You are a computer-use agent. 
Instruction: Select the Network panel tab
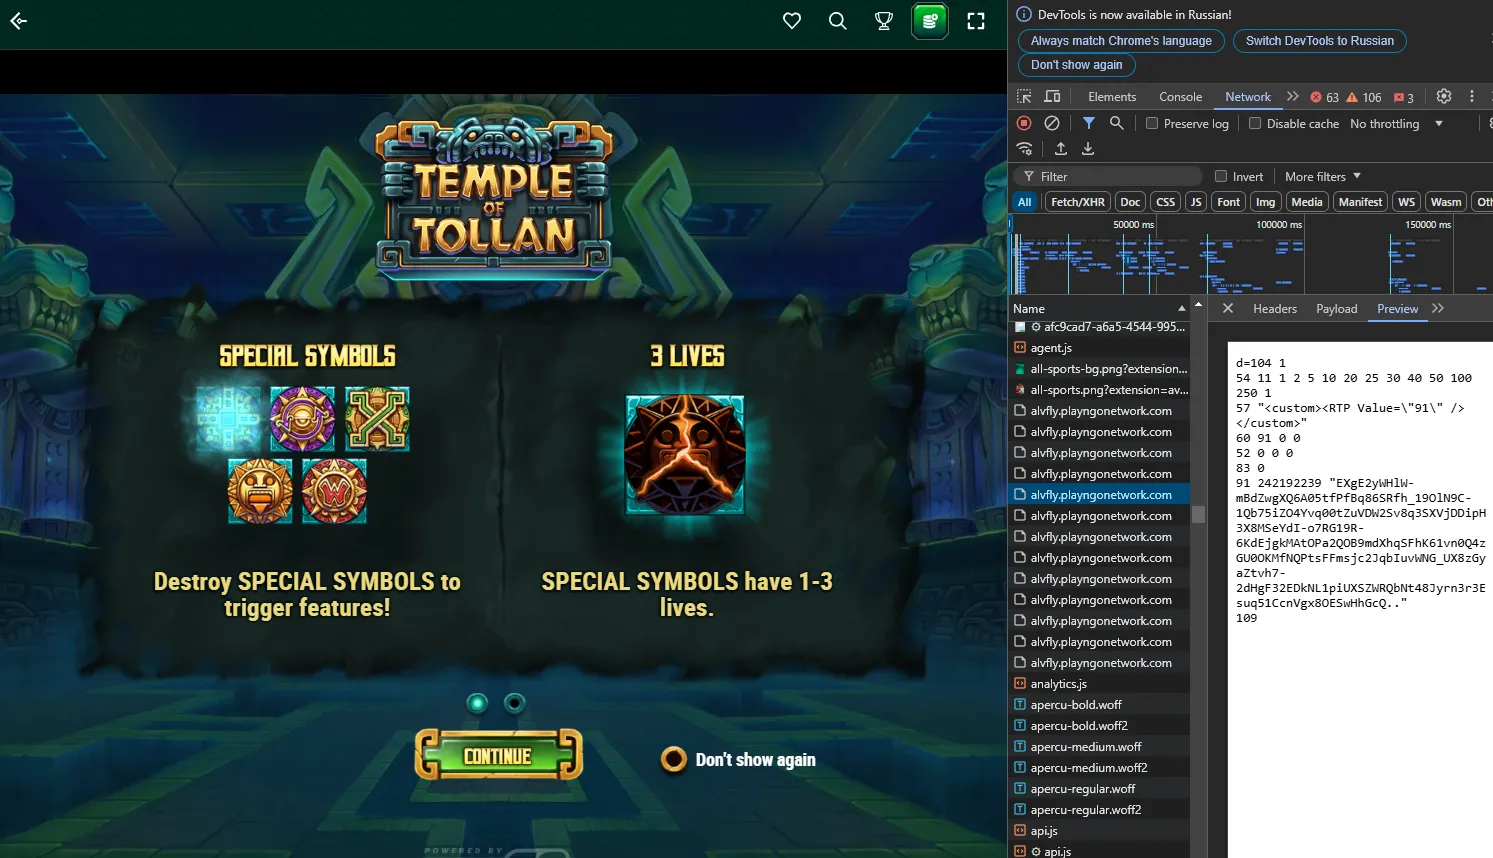(x=1248, y=97)
